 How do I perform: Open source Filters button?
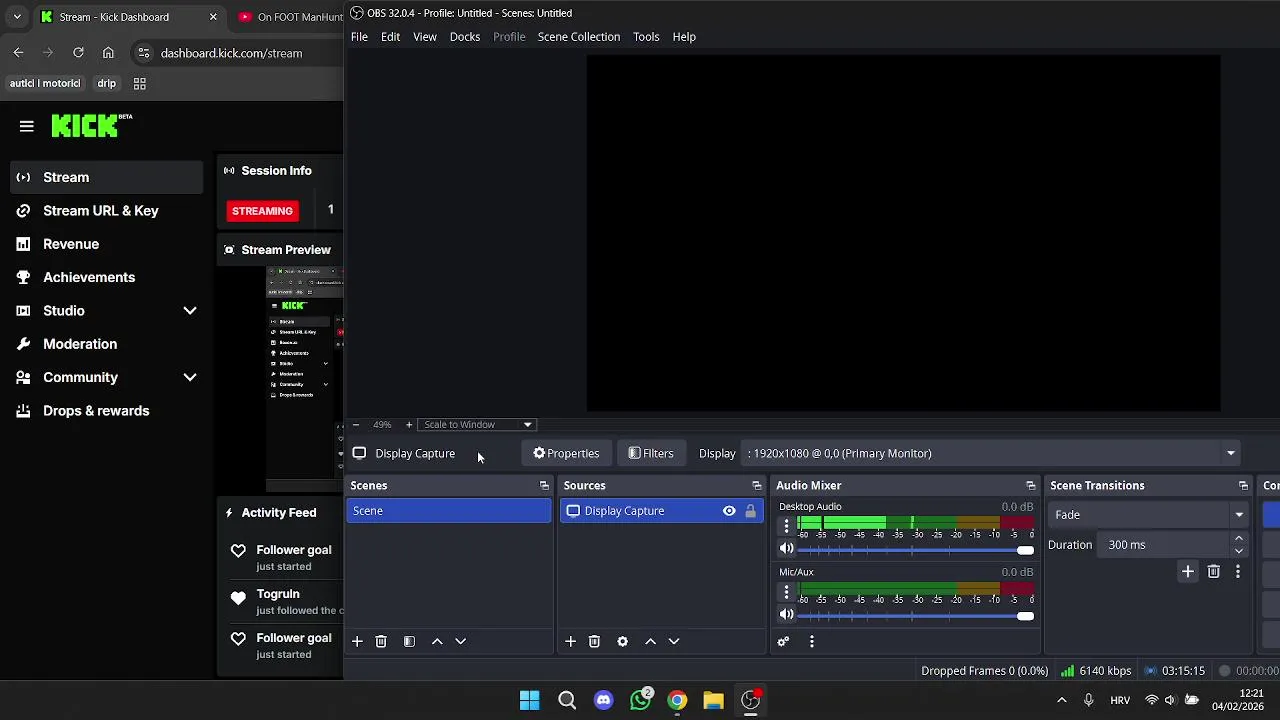tap(651, 454)
